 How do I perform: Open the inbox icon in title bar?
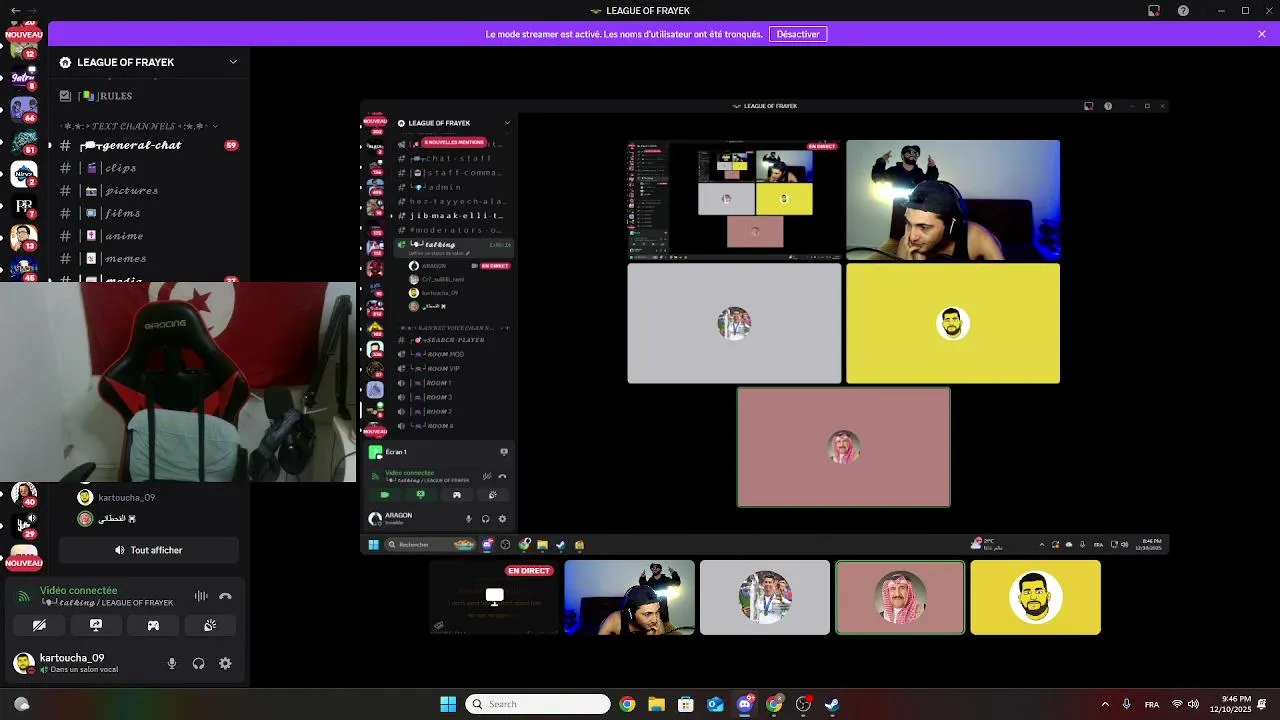pyautogui.click(x=1154, y=11)
